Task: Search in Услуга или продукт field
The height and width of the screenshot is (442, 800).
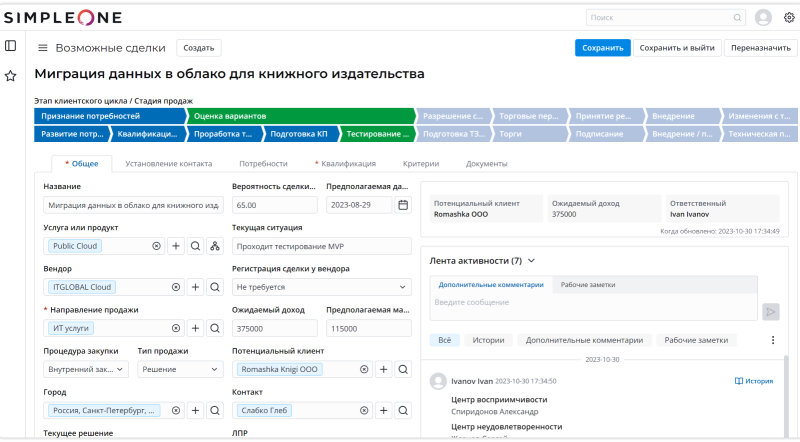Action: [195, 246]
